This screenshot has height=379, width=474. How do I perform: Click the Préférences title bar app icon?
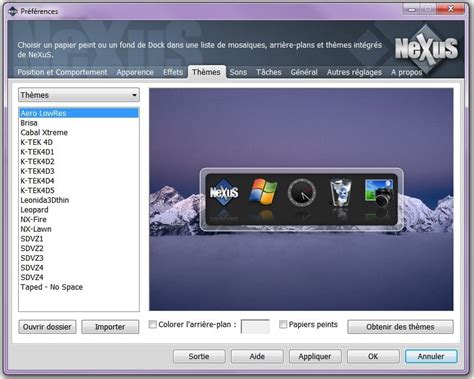13,11
